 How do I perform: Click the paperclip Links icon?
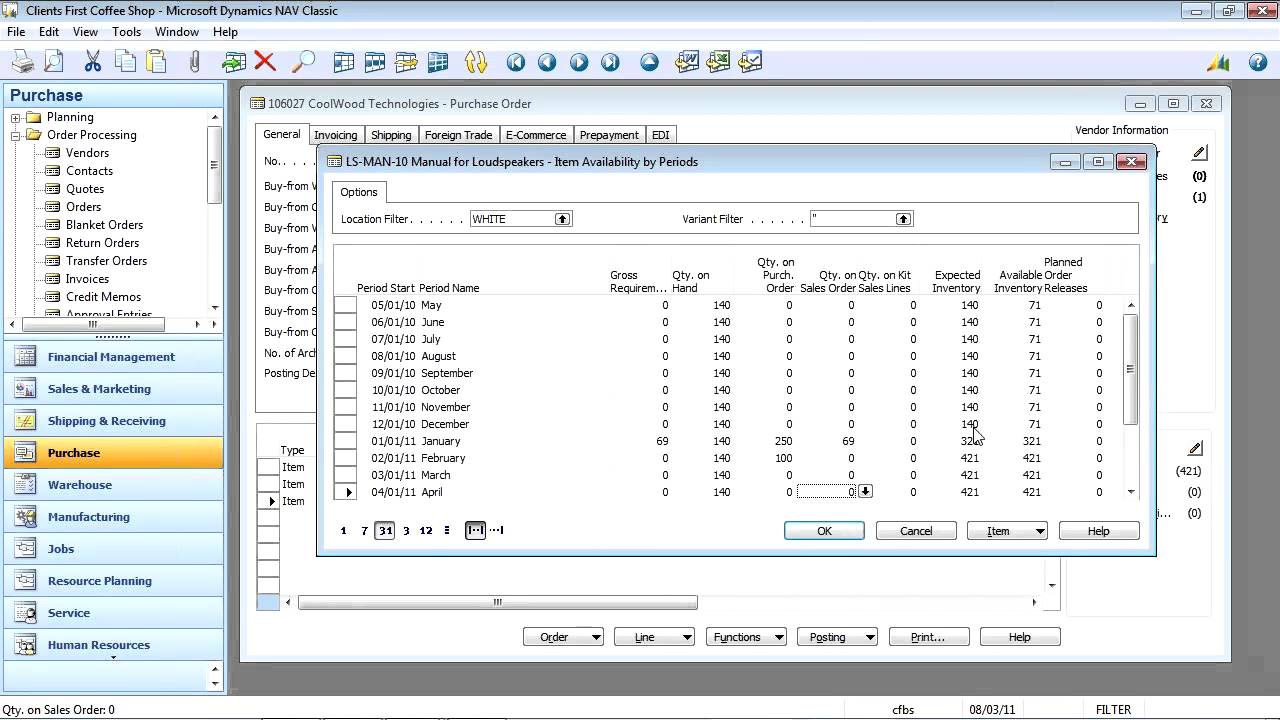pos(195,62)
